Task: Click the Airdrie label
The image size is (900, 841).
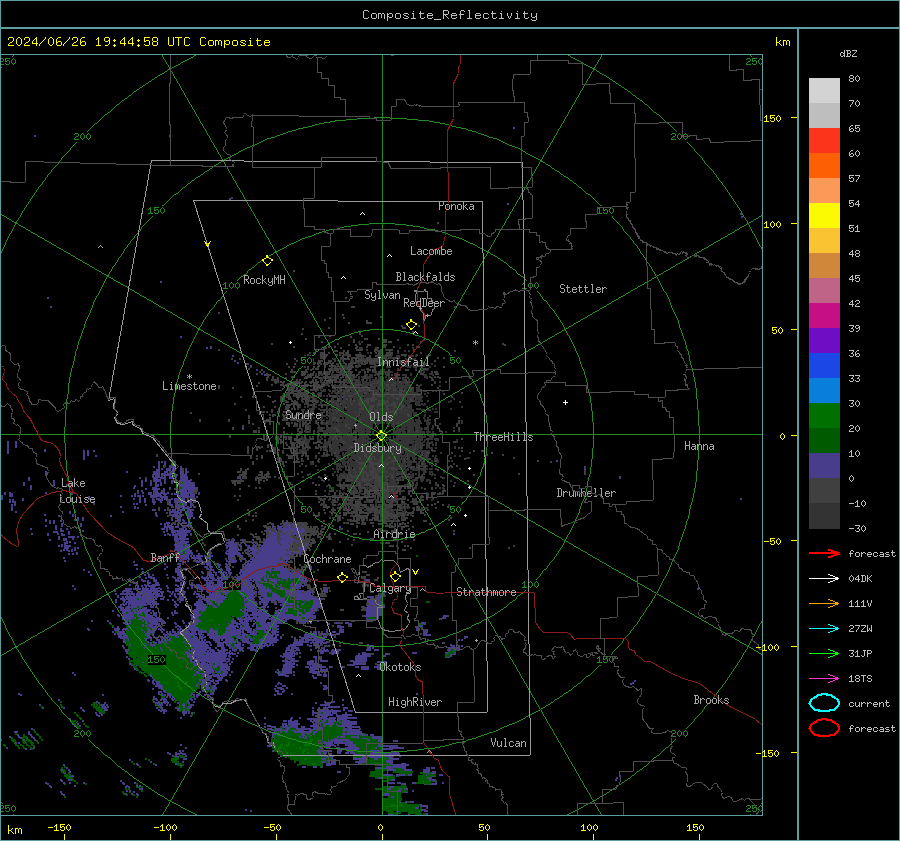Action: tap(394, 534)
